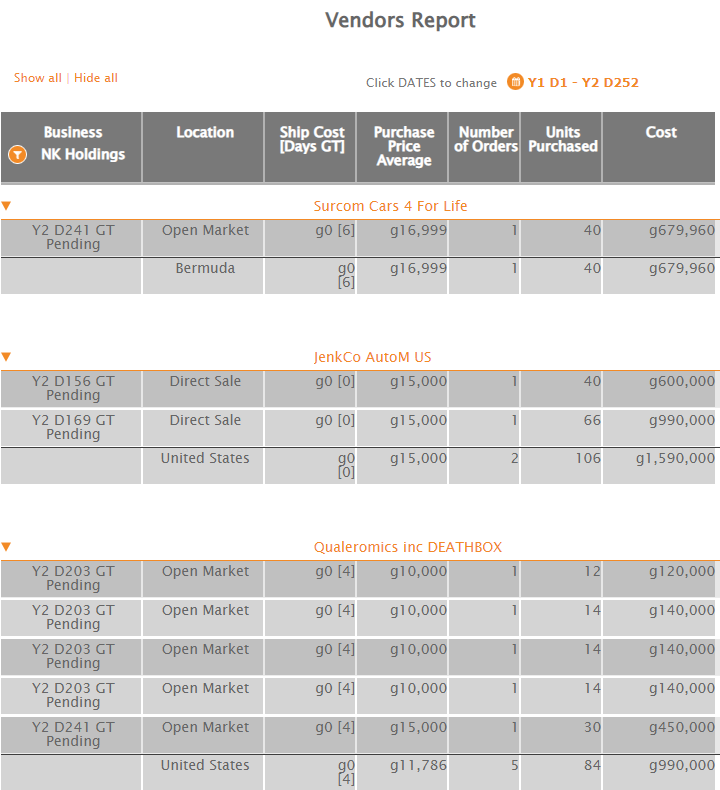Sort by Number of Orders header

[x=486, y=139]
